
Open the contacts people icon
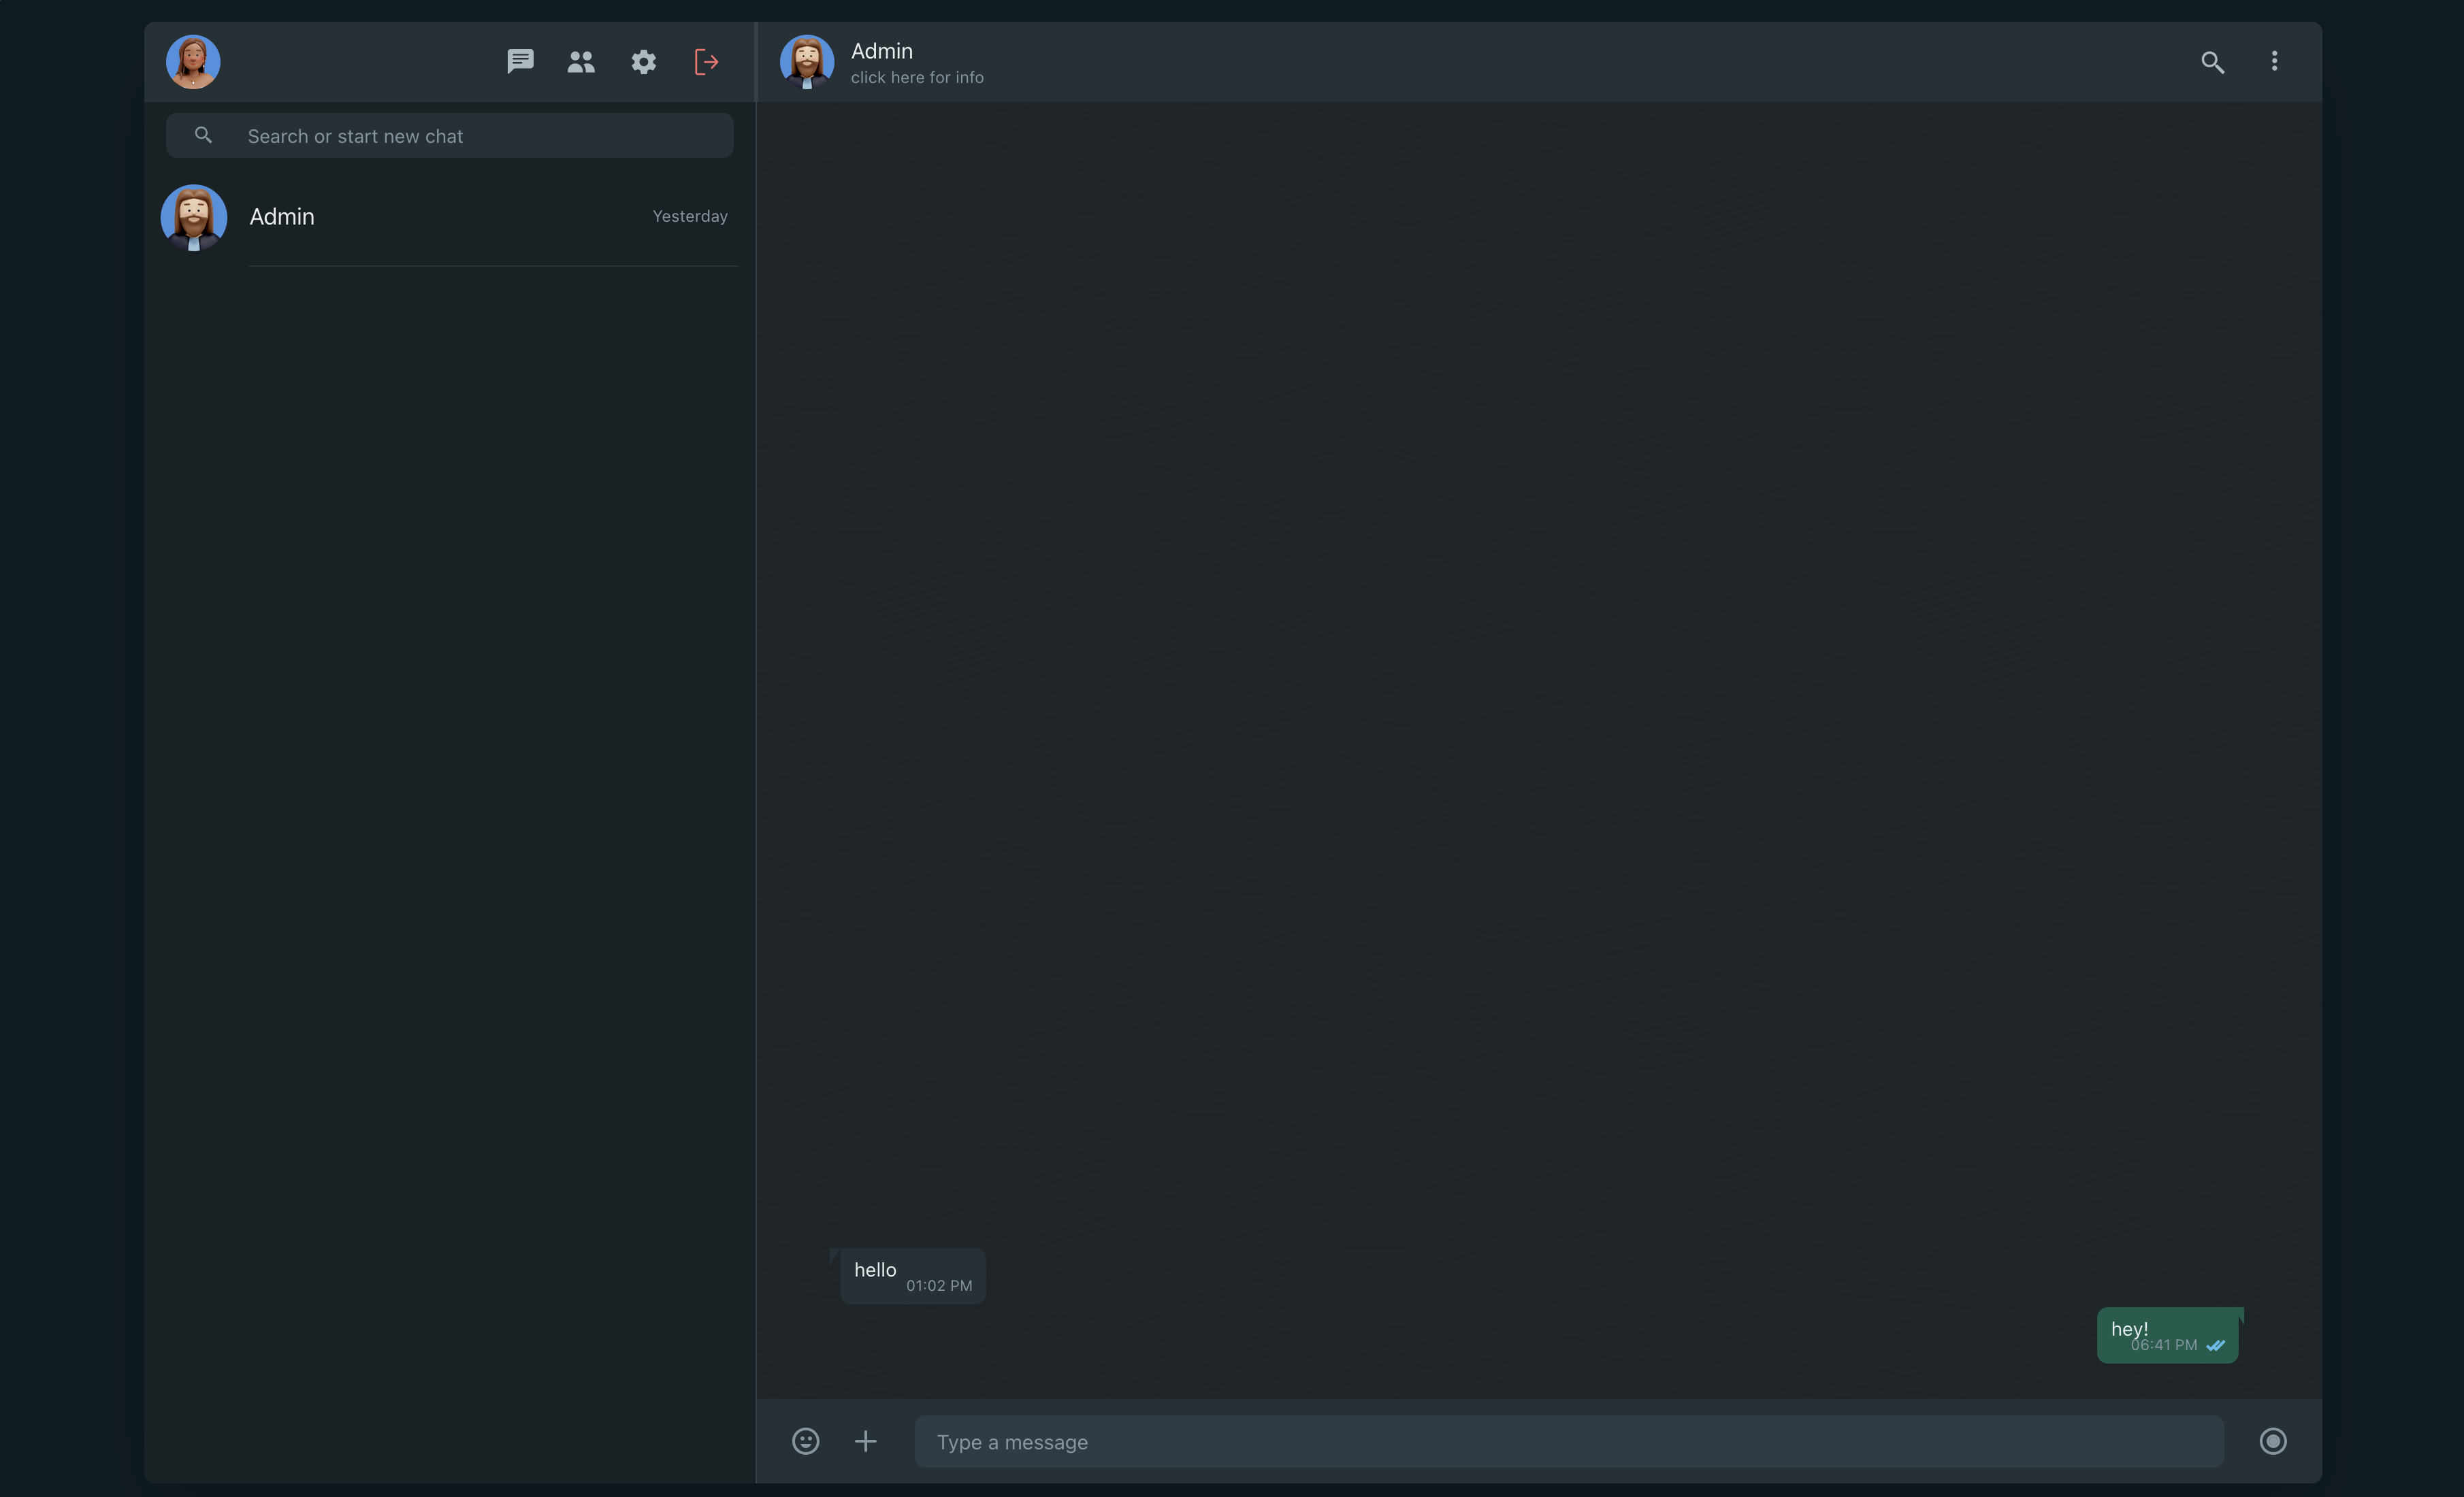pos(581,62)
